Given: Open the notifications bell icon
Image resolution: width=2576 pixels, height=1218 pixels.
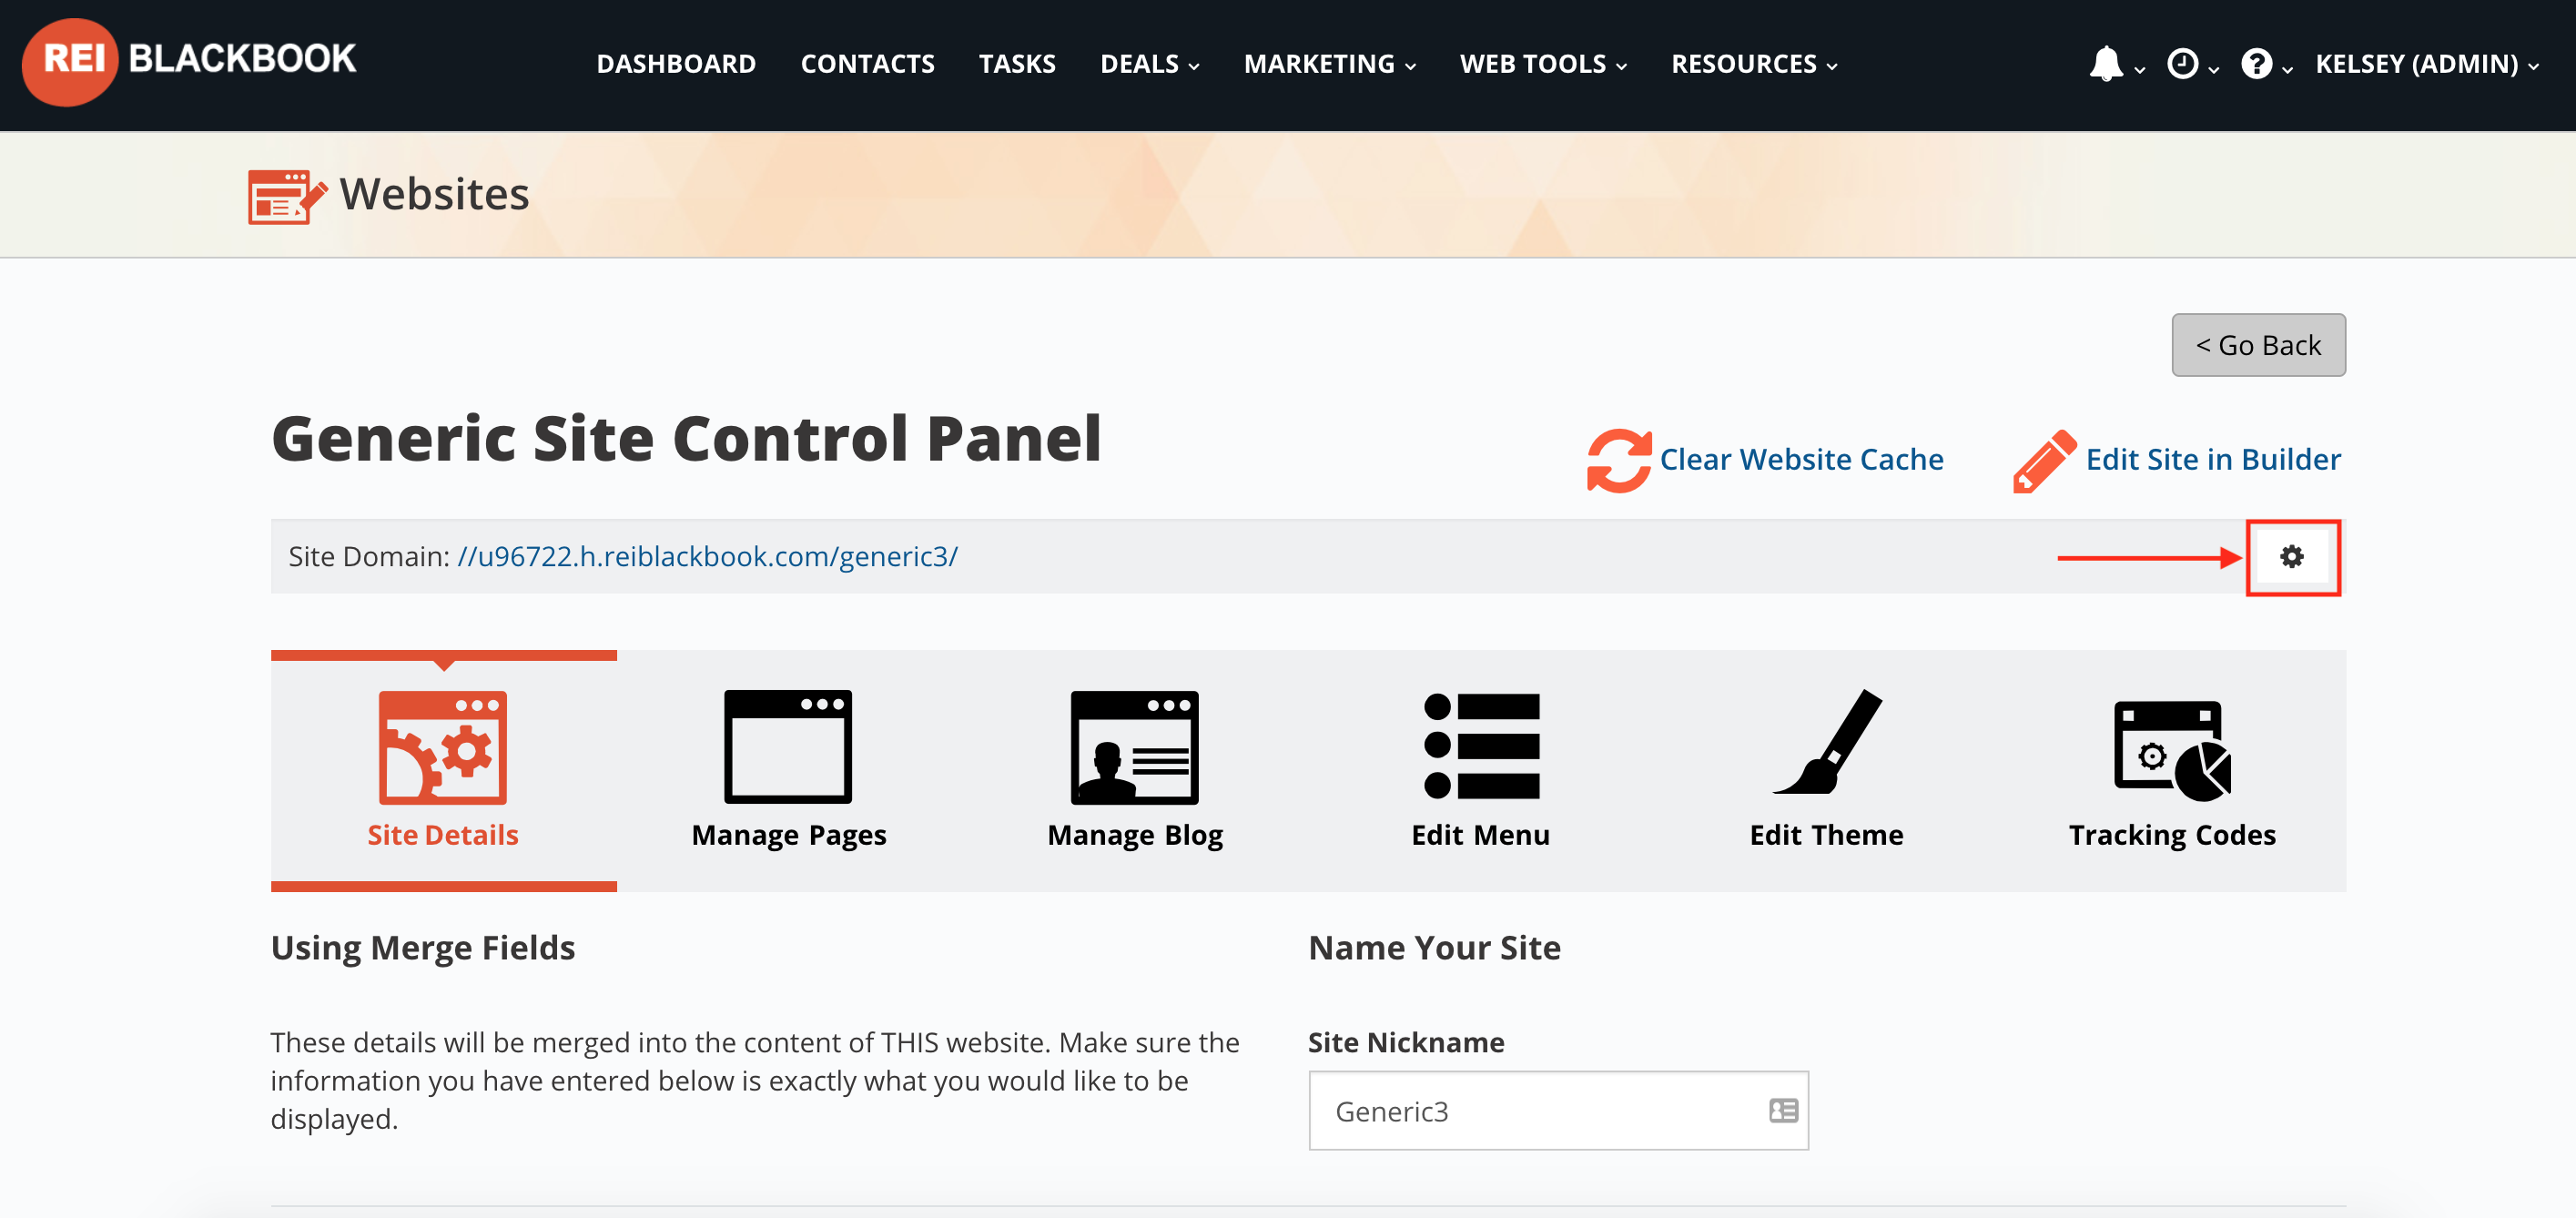Looking at the screenshot, I should point(2106,63).
